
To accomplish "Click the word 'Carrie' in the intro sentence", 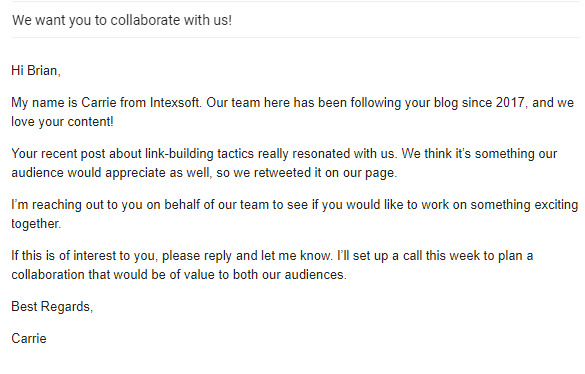I will 99,103.
